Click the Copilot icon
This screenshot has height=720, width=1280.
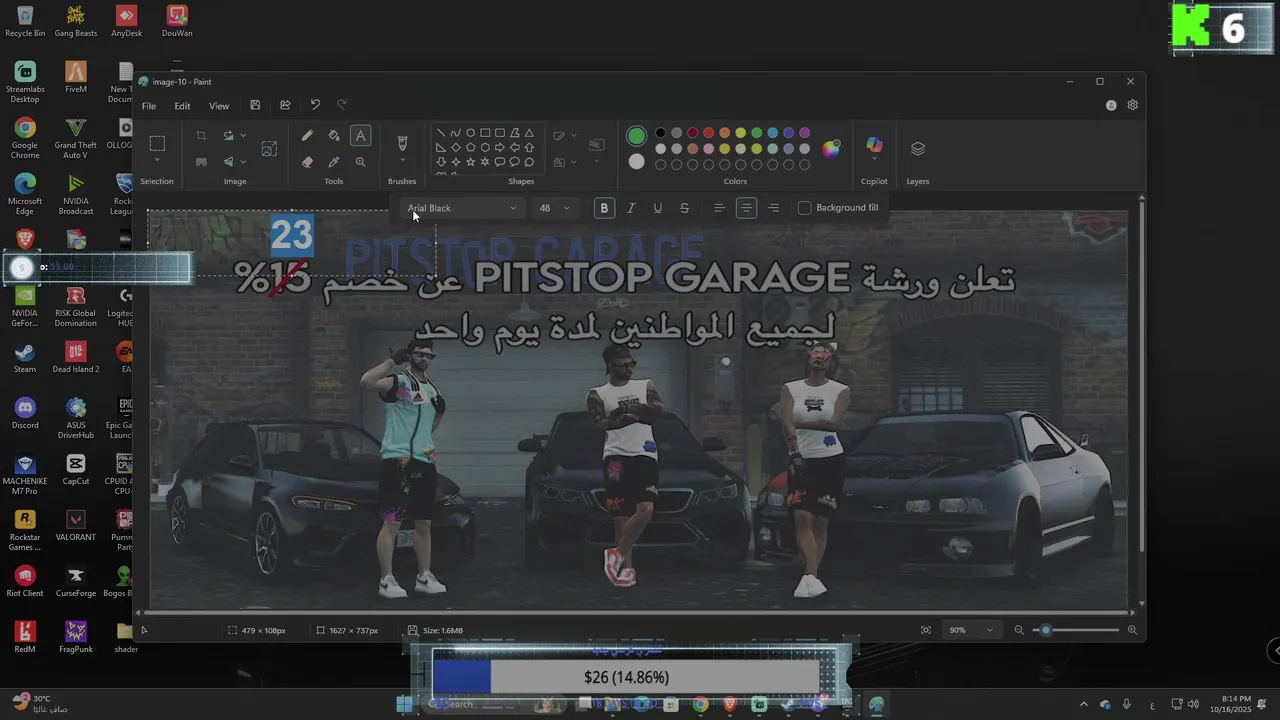(x=874, y=145)
